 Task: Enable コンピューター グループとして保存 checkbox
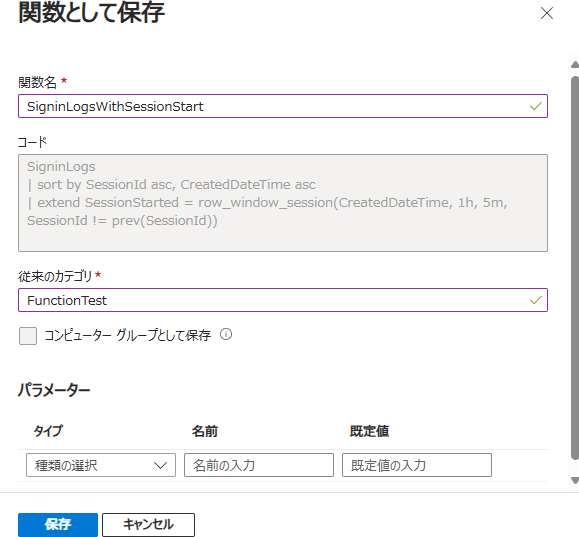click(28, 336)
